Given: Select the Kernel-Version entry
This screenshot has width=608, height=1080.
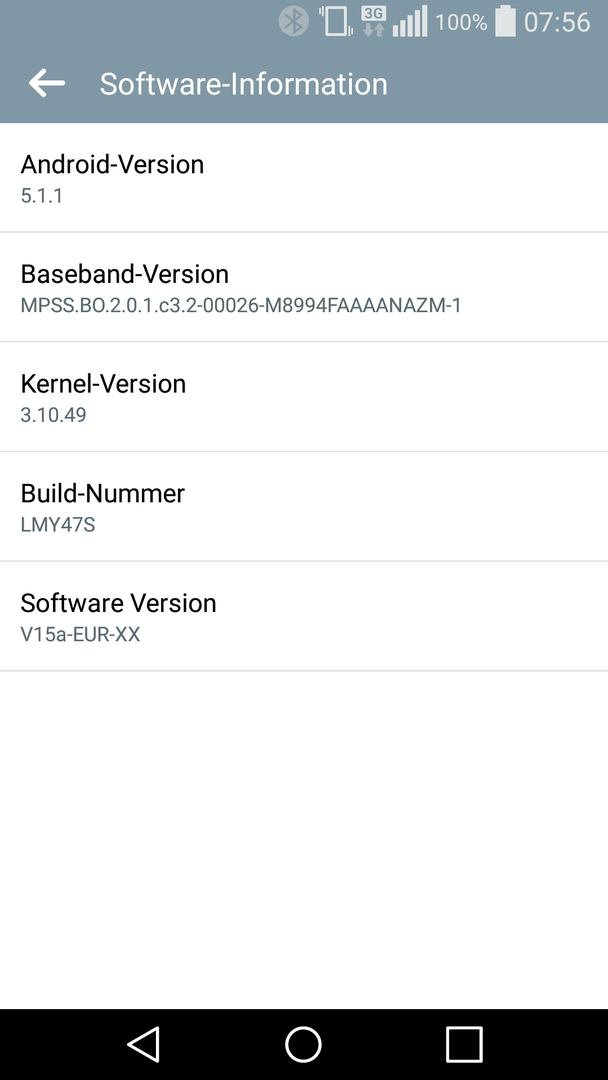Looking at the screenshot, I should point(304,397).
